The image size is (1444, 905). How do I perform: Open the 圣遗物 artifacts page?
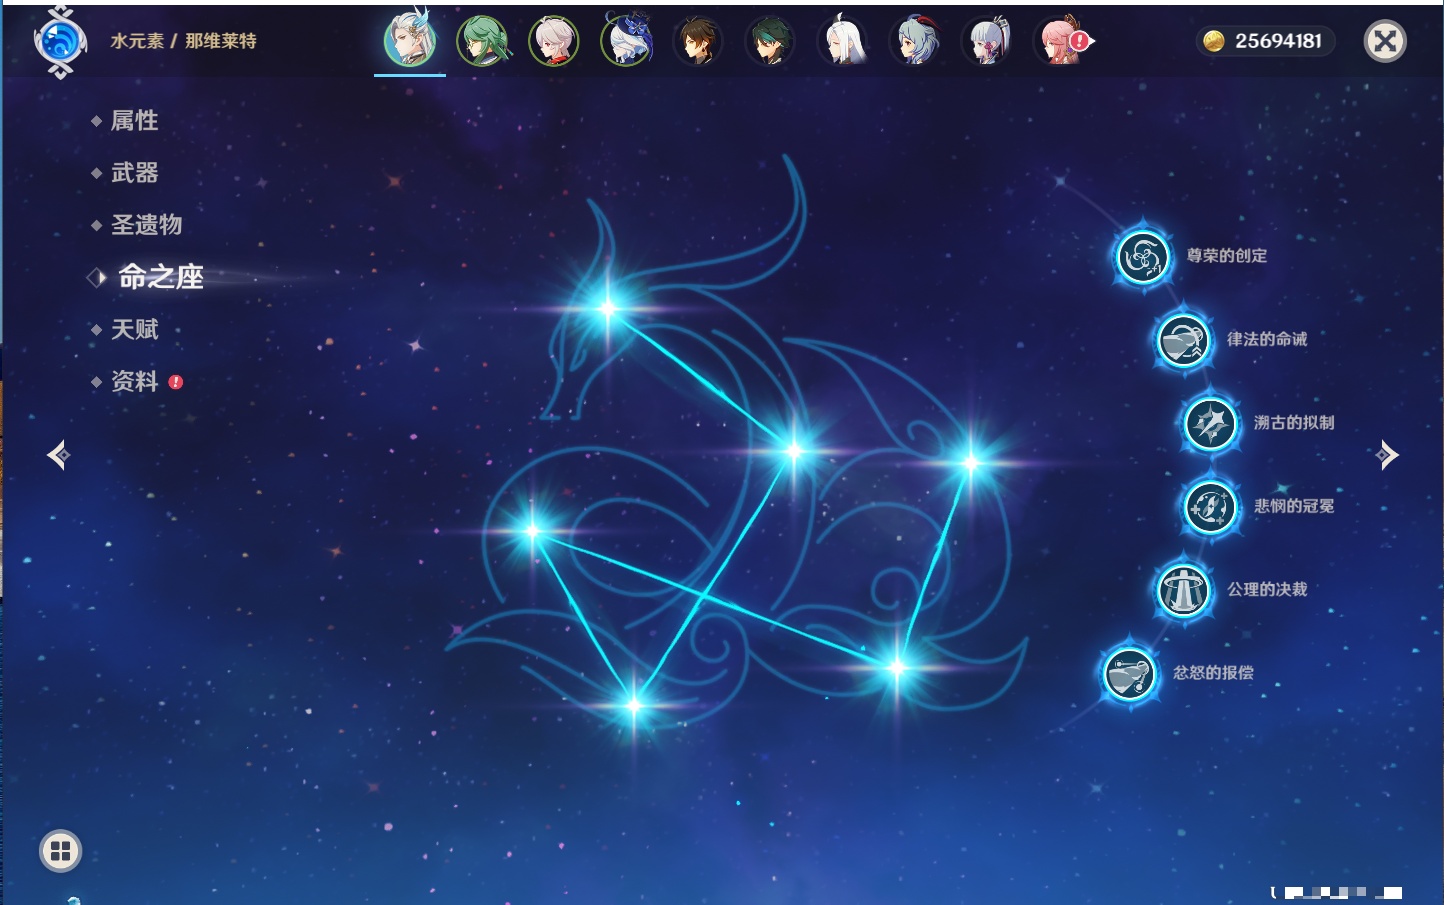pyautogui.click(x=146, y=225)
